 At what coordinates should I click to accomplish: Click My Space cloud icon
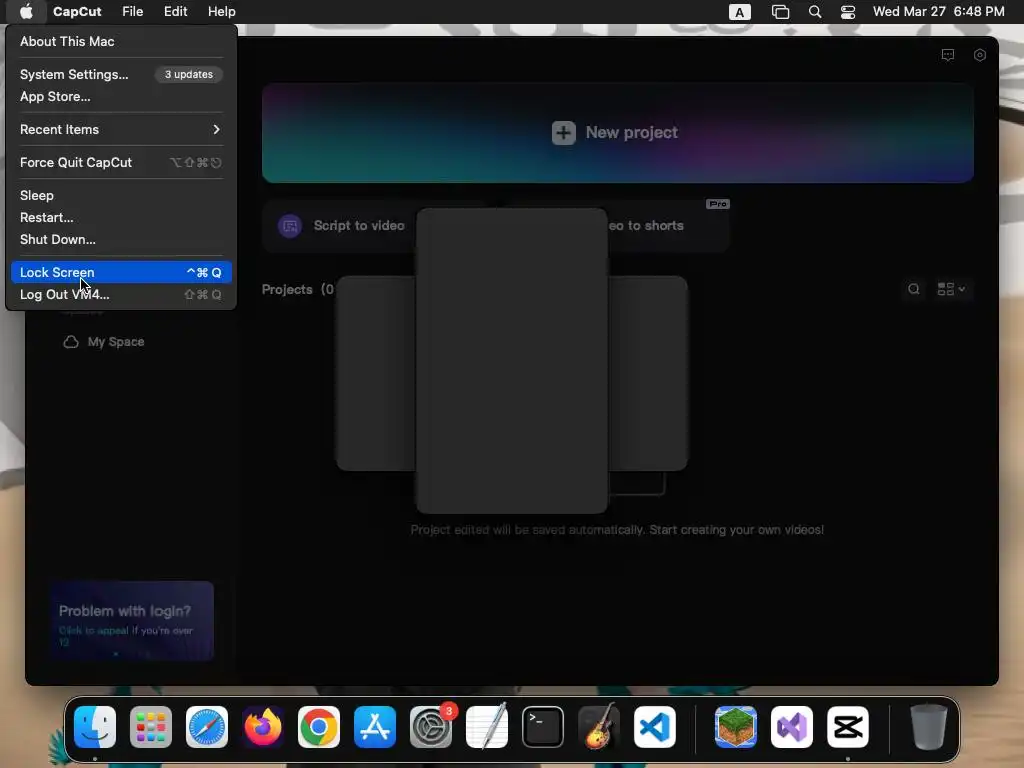(x=71, y=342)
